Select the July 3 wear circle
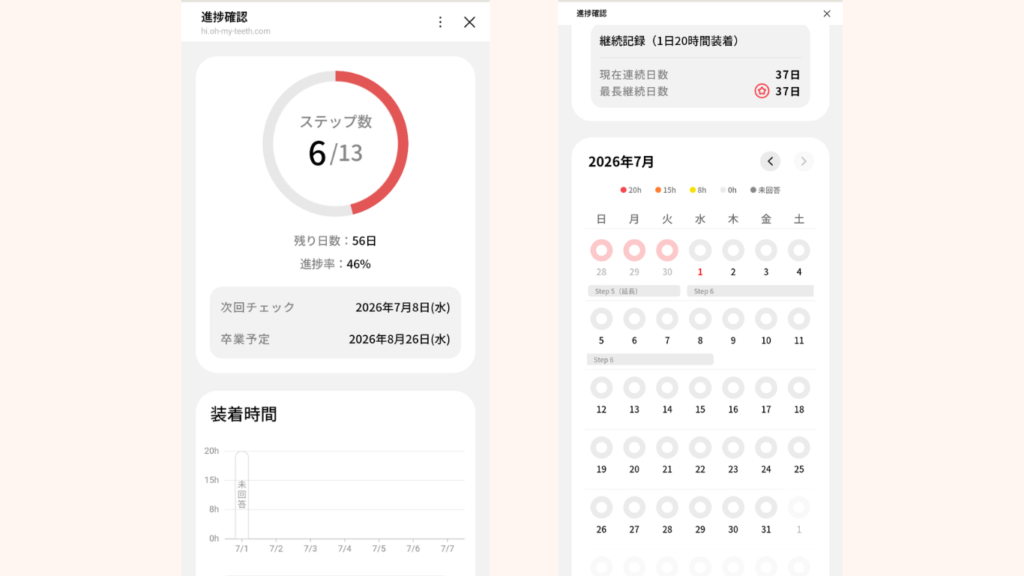The height and width of the screenshot is (576, 1024). (766, 250)
